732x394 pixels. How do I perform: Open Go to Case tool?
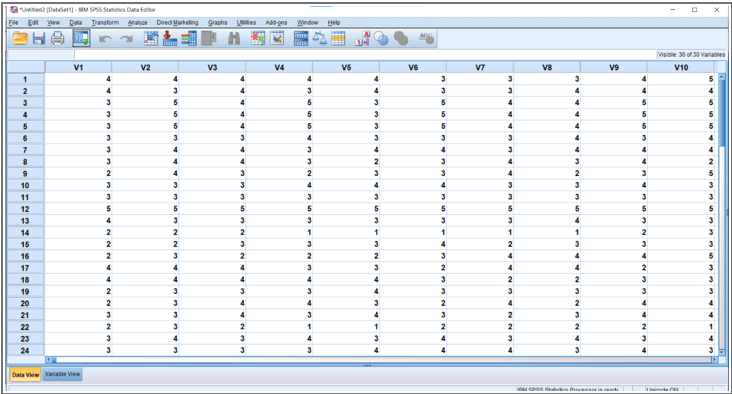coord(151,38)
